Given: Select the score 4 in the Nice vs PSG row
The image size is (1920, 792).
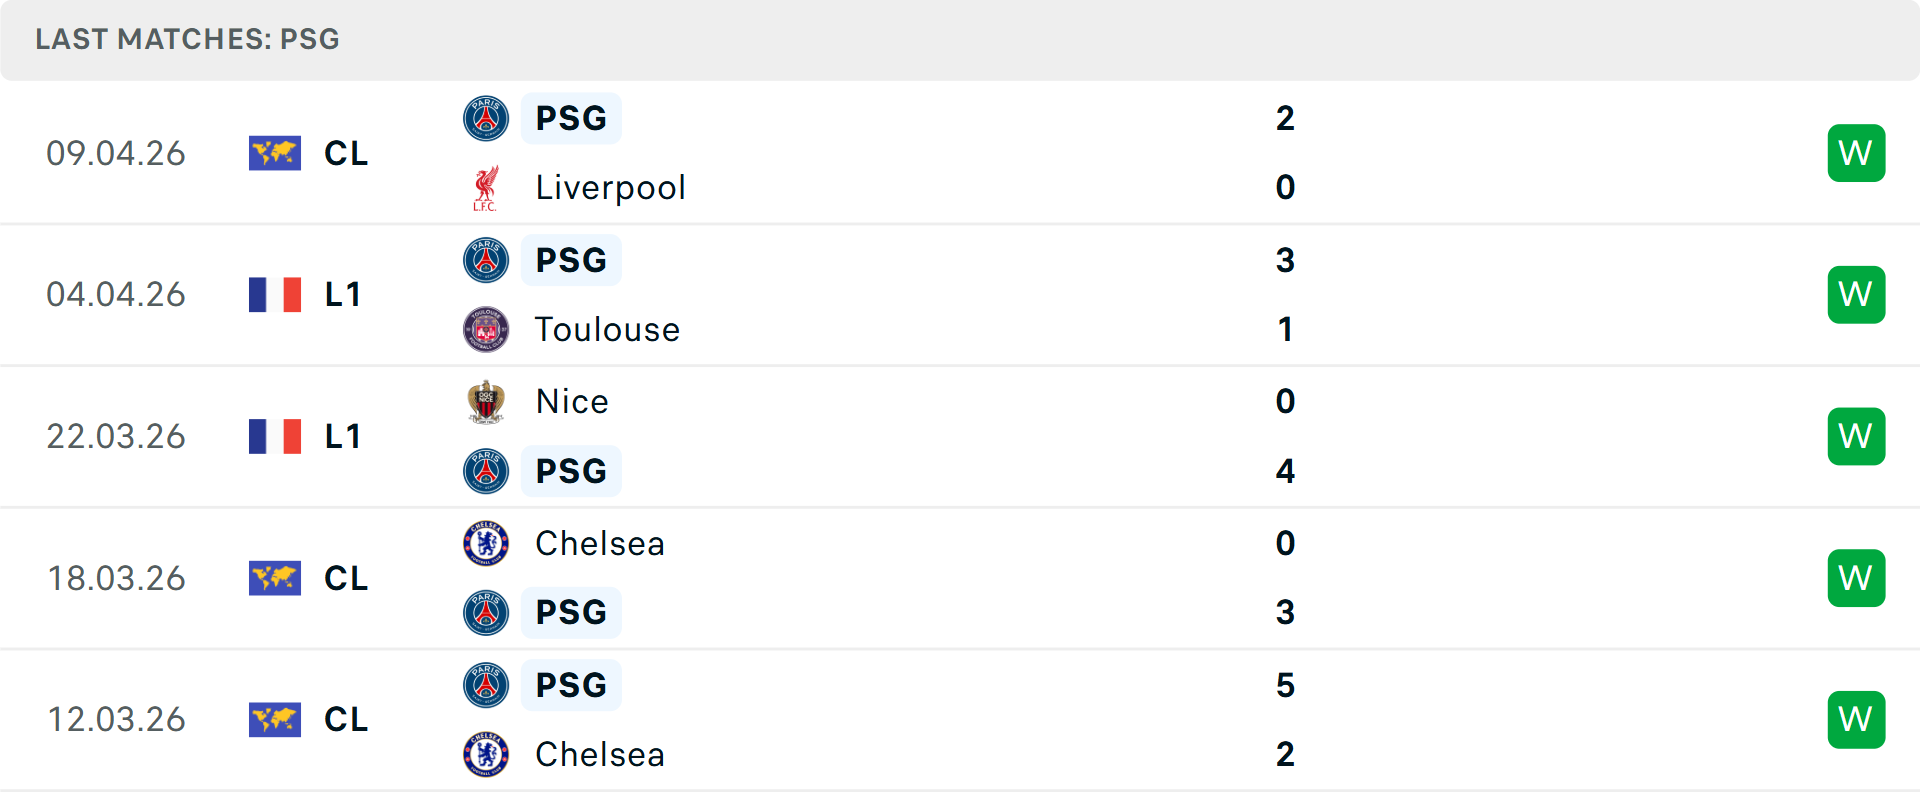Looking at the screenshot, I should pyautogui.click(x=1286, y=471).
